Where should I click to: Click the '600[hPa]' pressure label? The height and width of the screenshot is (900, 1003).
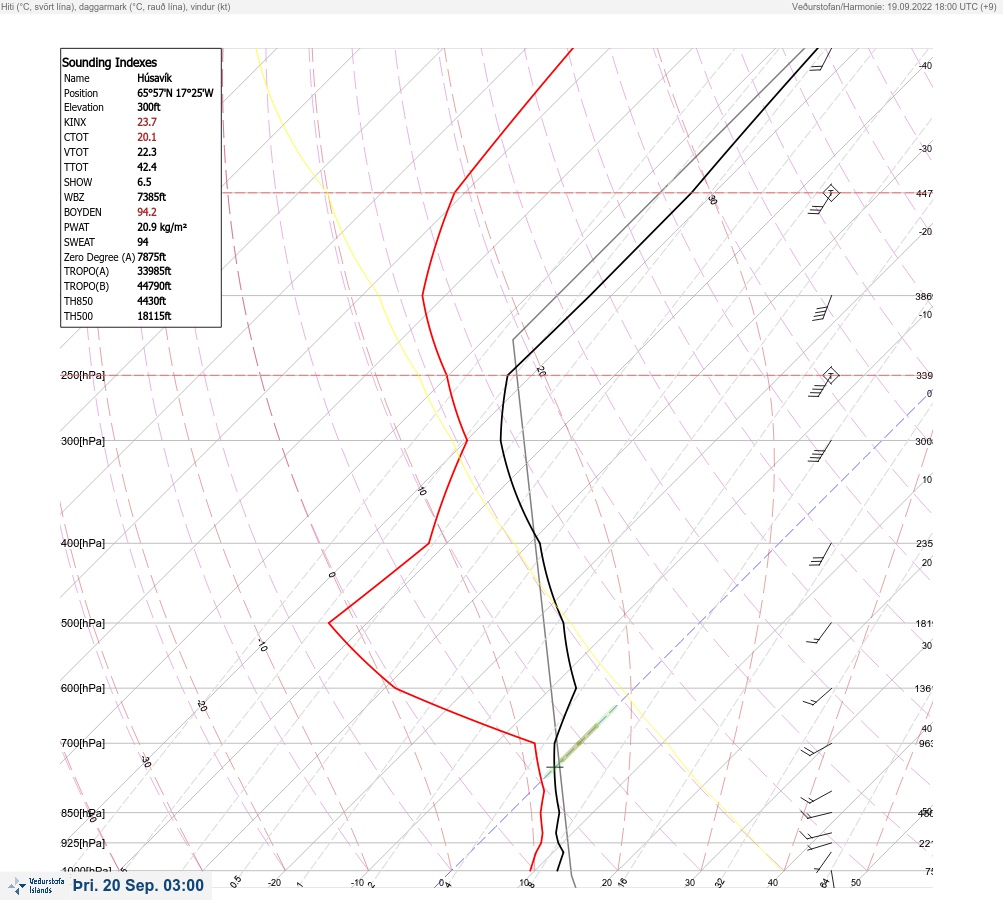(x=83, y=688)
